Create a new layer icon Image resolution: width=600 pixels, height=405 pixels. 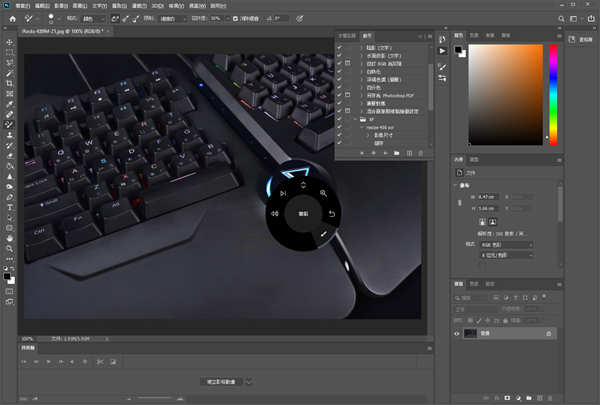click(x=540, y=398)
